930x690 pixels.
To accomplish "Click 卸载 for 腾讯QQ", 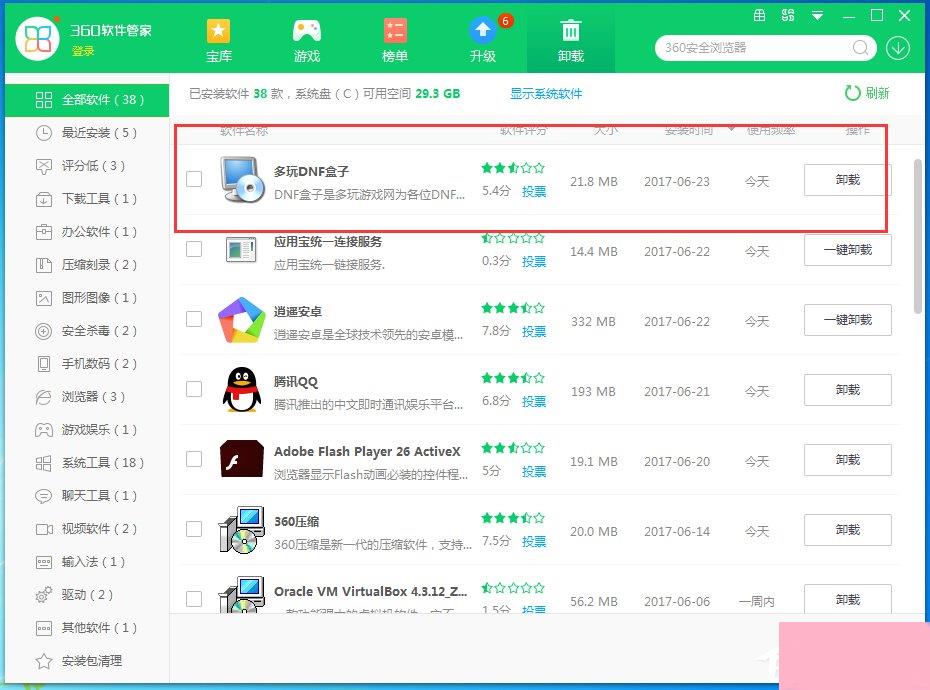I will click(x=848, y=390).
